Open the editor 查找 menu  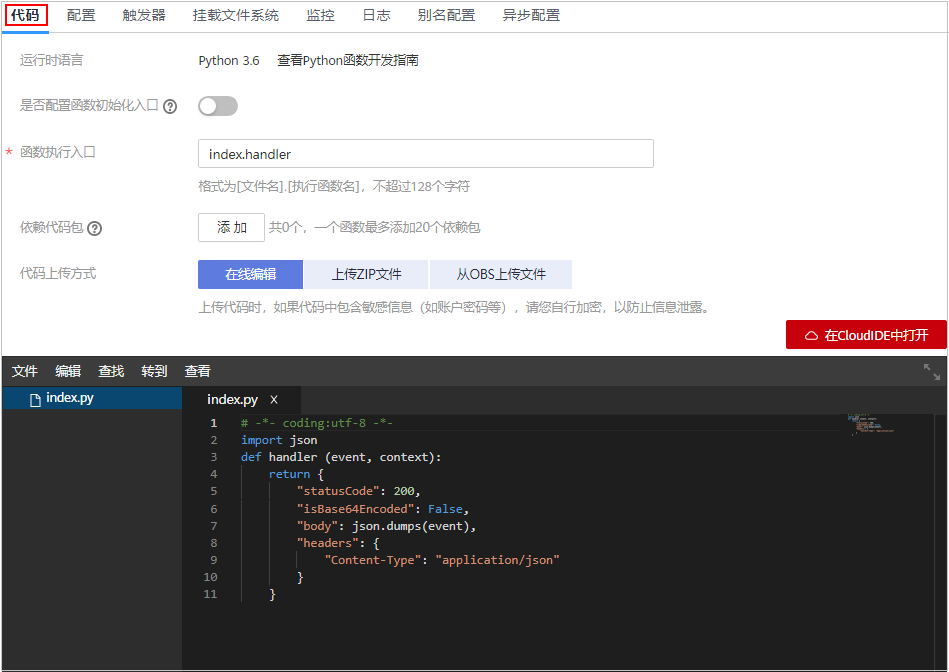111,371
